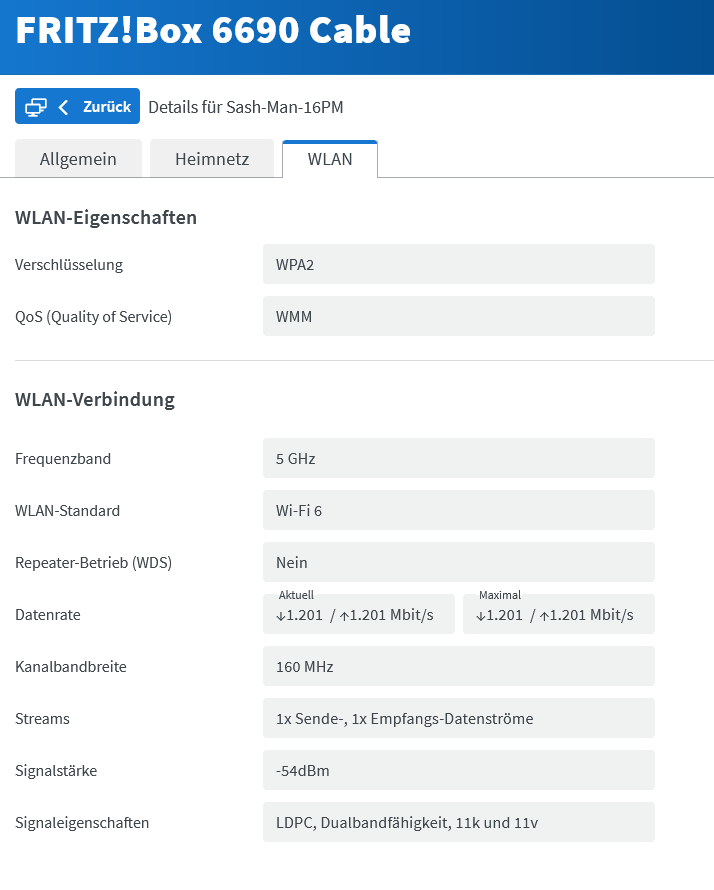This screenshot has height=890, width=714.
Task: Click the WLAN-Standard field showing Wi-Fi 6
Action: [x=458, y=511]
